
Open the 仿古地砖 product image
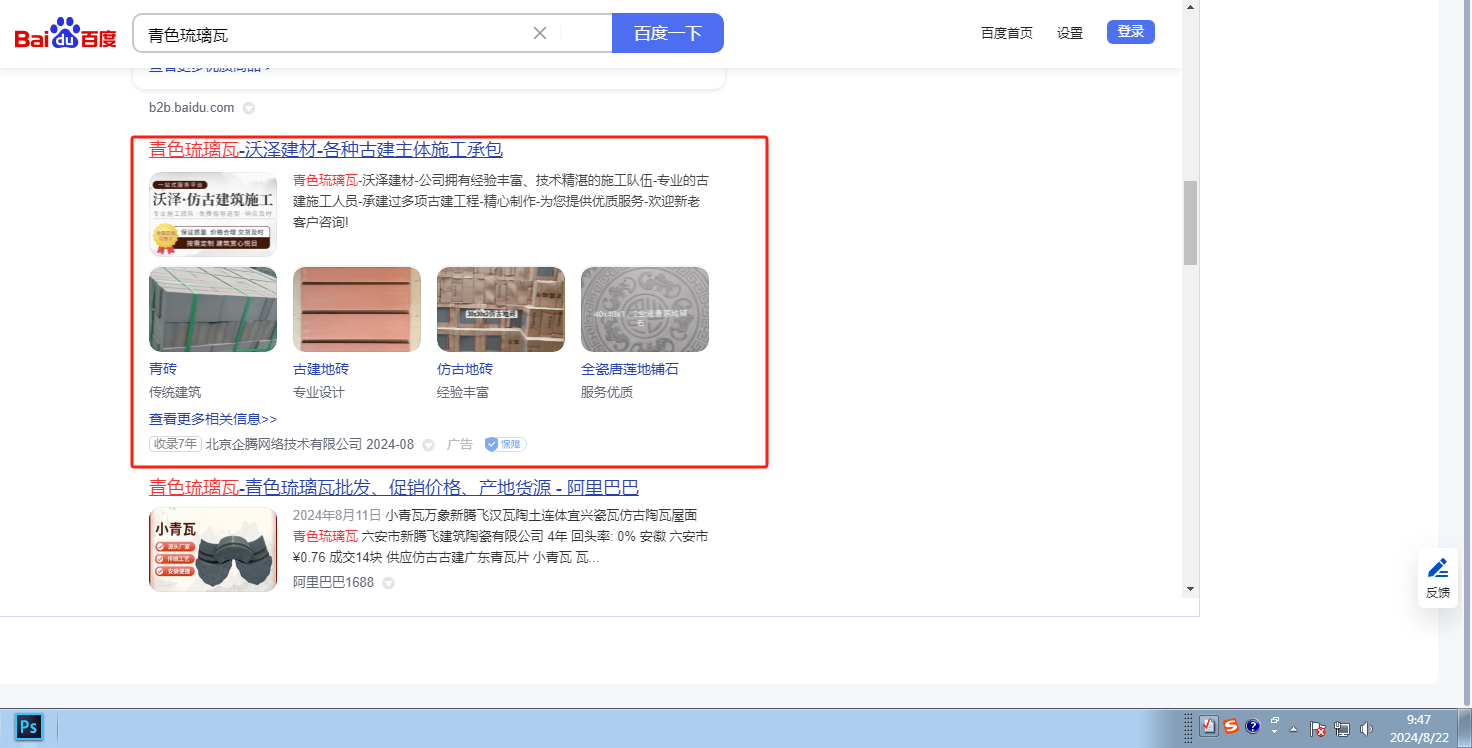tap(501, 309)
